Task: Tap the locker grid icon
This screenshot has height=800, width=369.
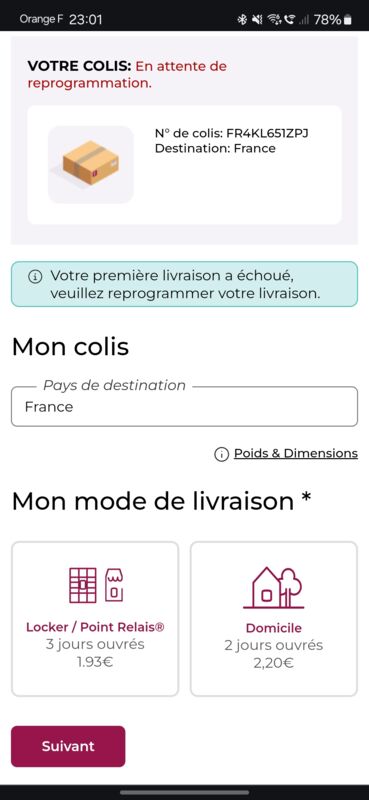Action: (83, 584)
